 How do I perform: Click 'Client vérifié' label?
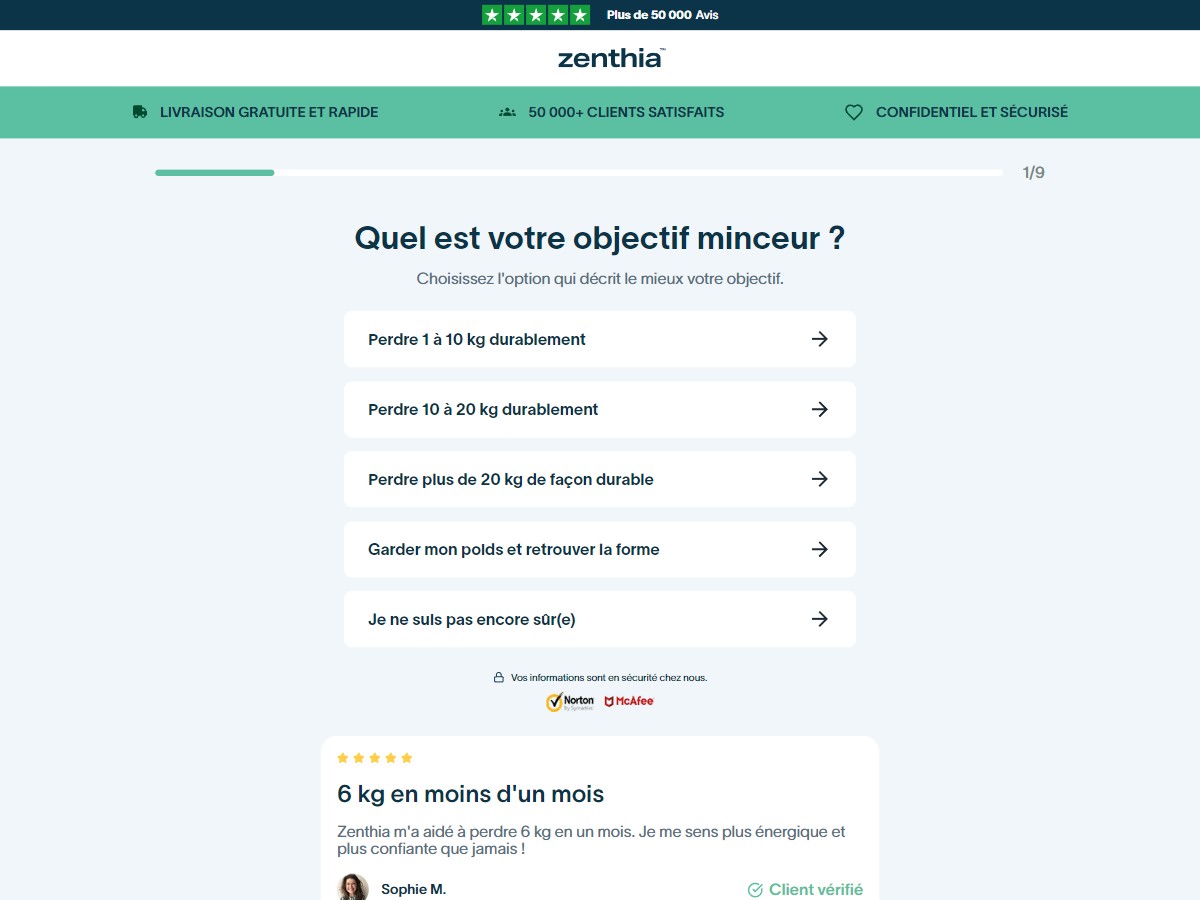click(816, 889)
